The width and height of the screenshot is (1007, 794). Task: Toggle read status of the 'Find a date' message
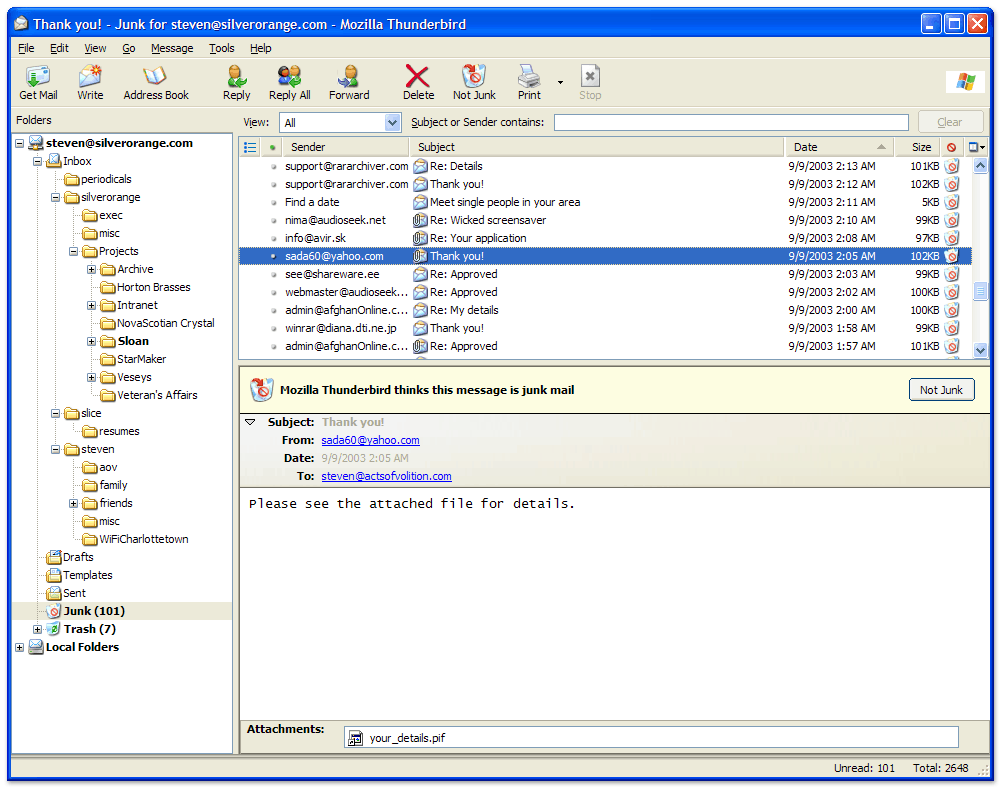tap(273, 202)
